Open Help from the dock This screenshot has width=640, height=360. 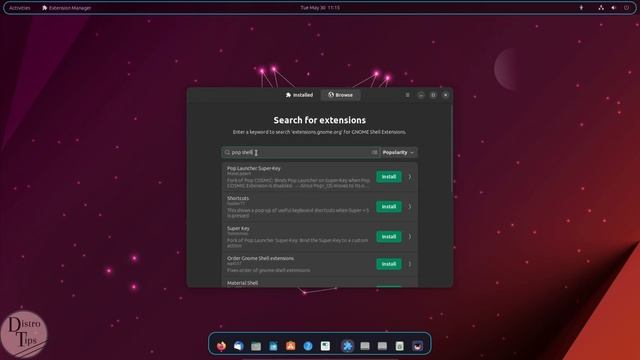[x=308, y=346]
